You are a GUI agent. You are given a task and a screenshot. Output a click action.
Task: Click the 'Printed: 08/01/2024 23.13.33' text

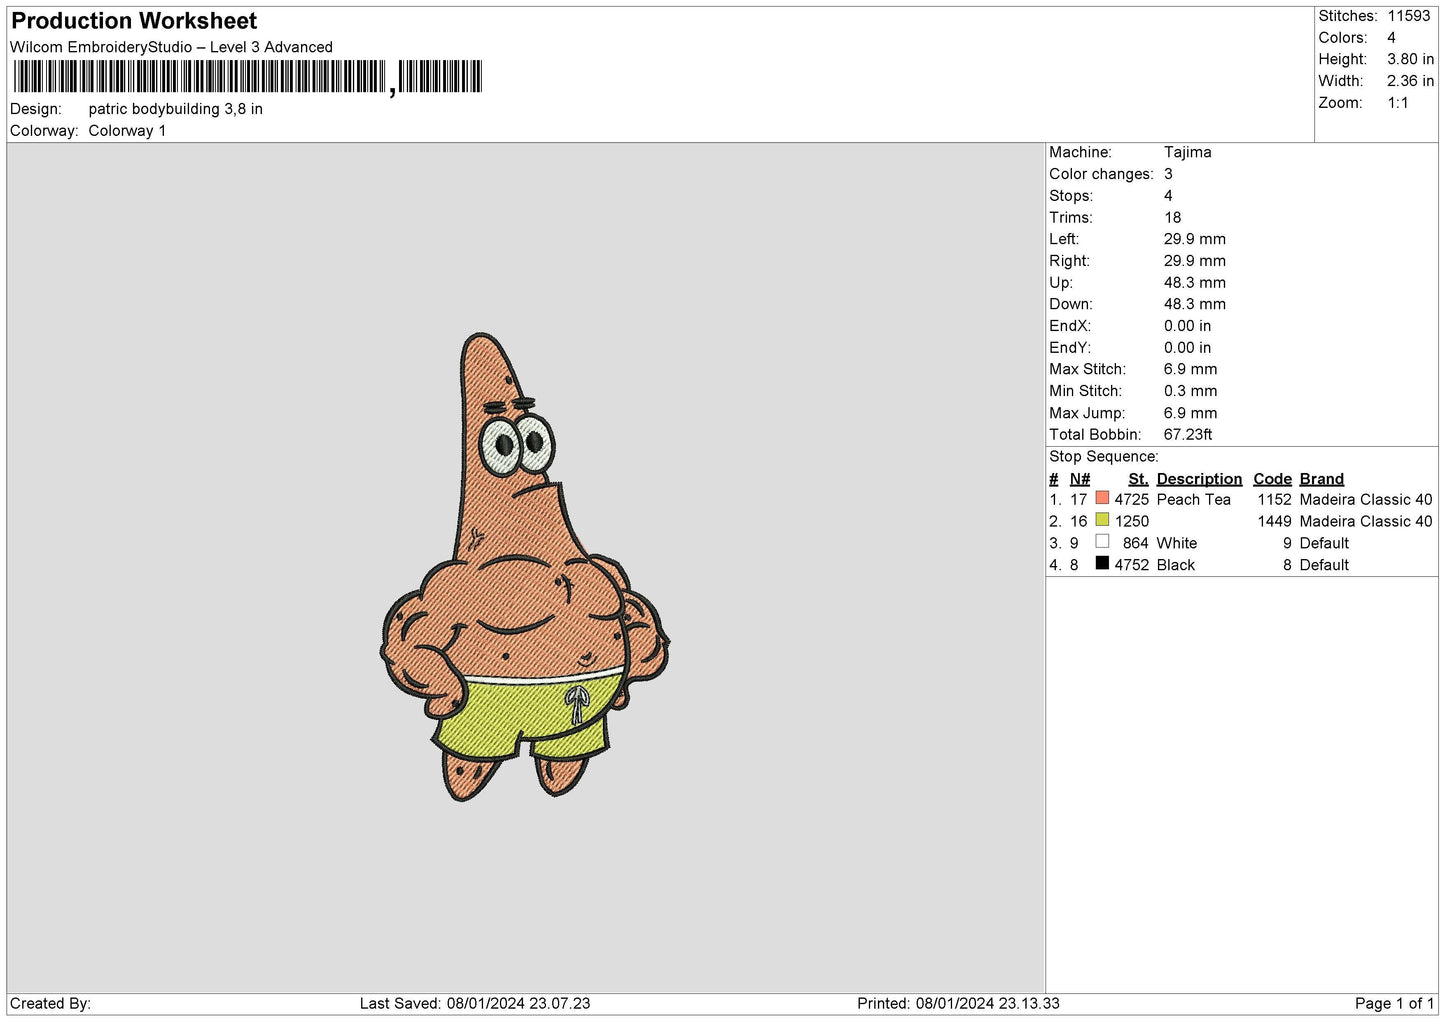[958, 1004]
